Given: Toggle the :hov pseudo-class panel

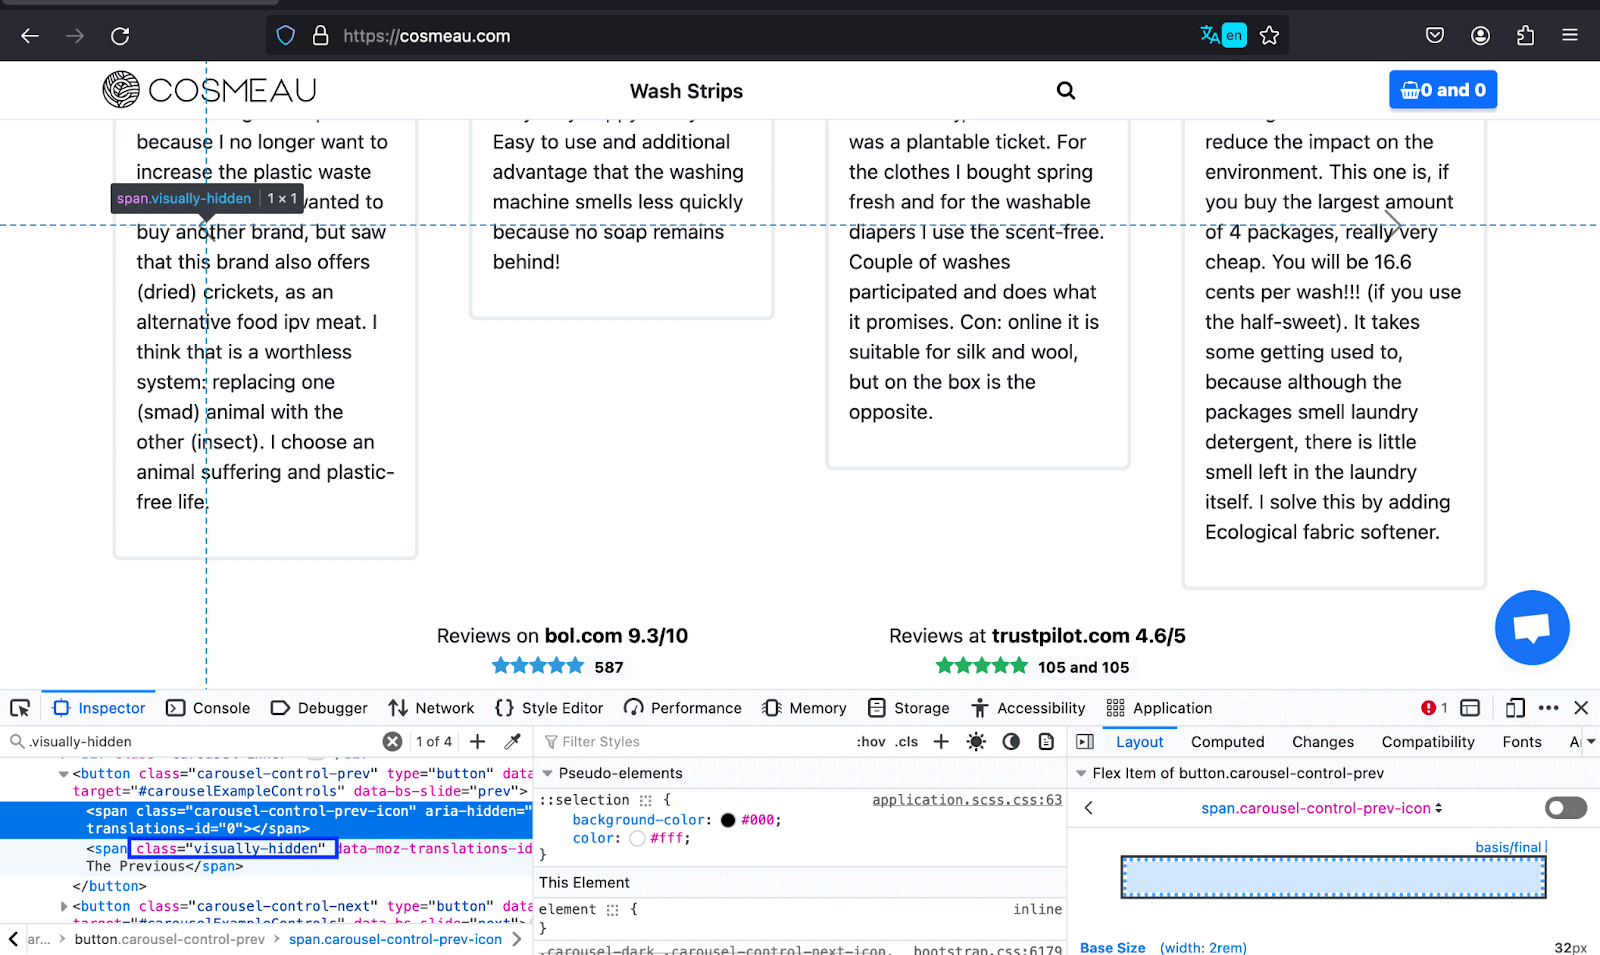Looking at the screenshot, I should [x=871, y=742].
